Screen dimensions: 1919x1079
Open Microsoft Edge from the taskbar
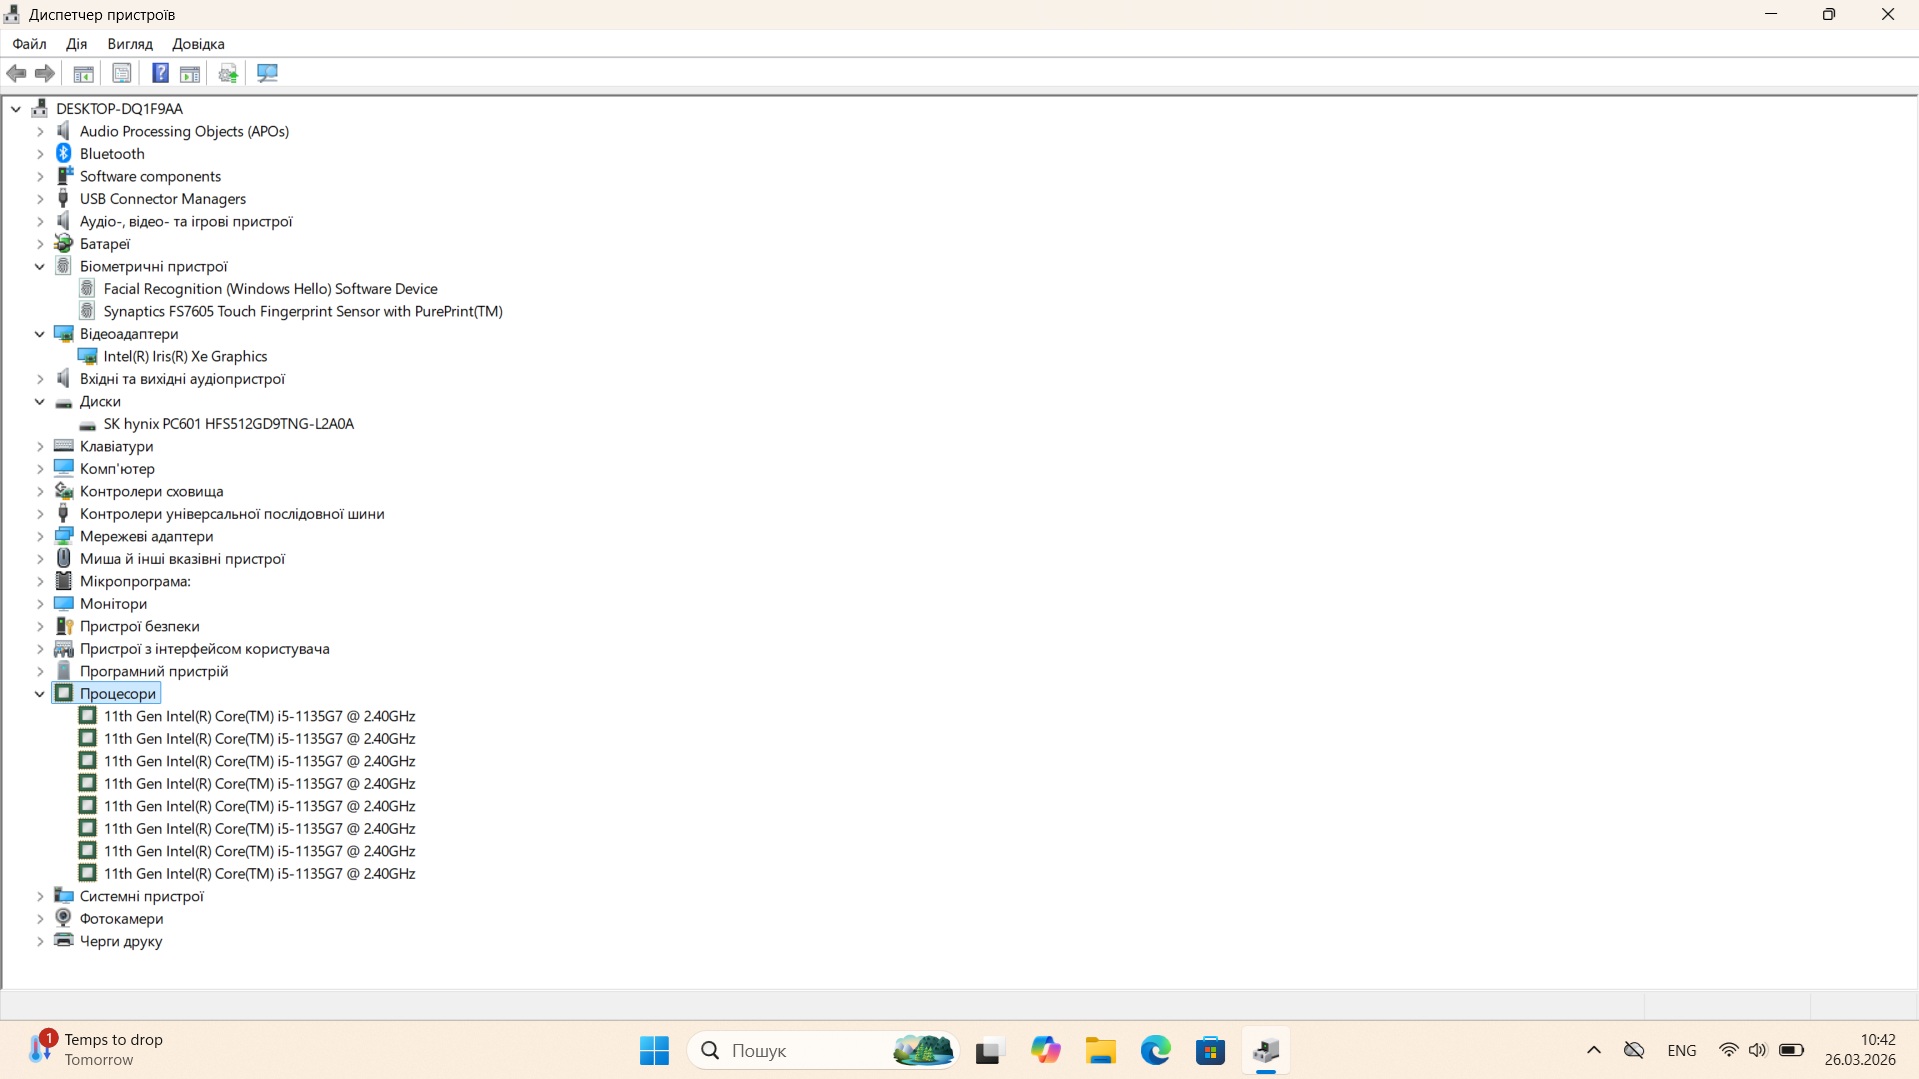[1155, 1051]
